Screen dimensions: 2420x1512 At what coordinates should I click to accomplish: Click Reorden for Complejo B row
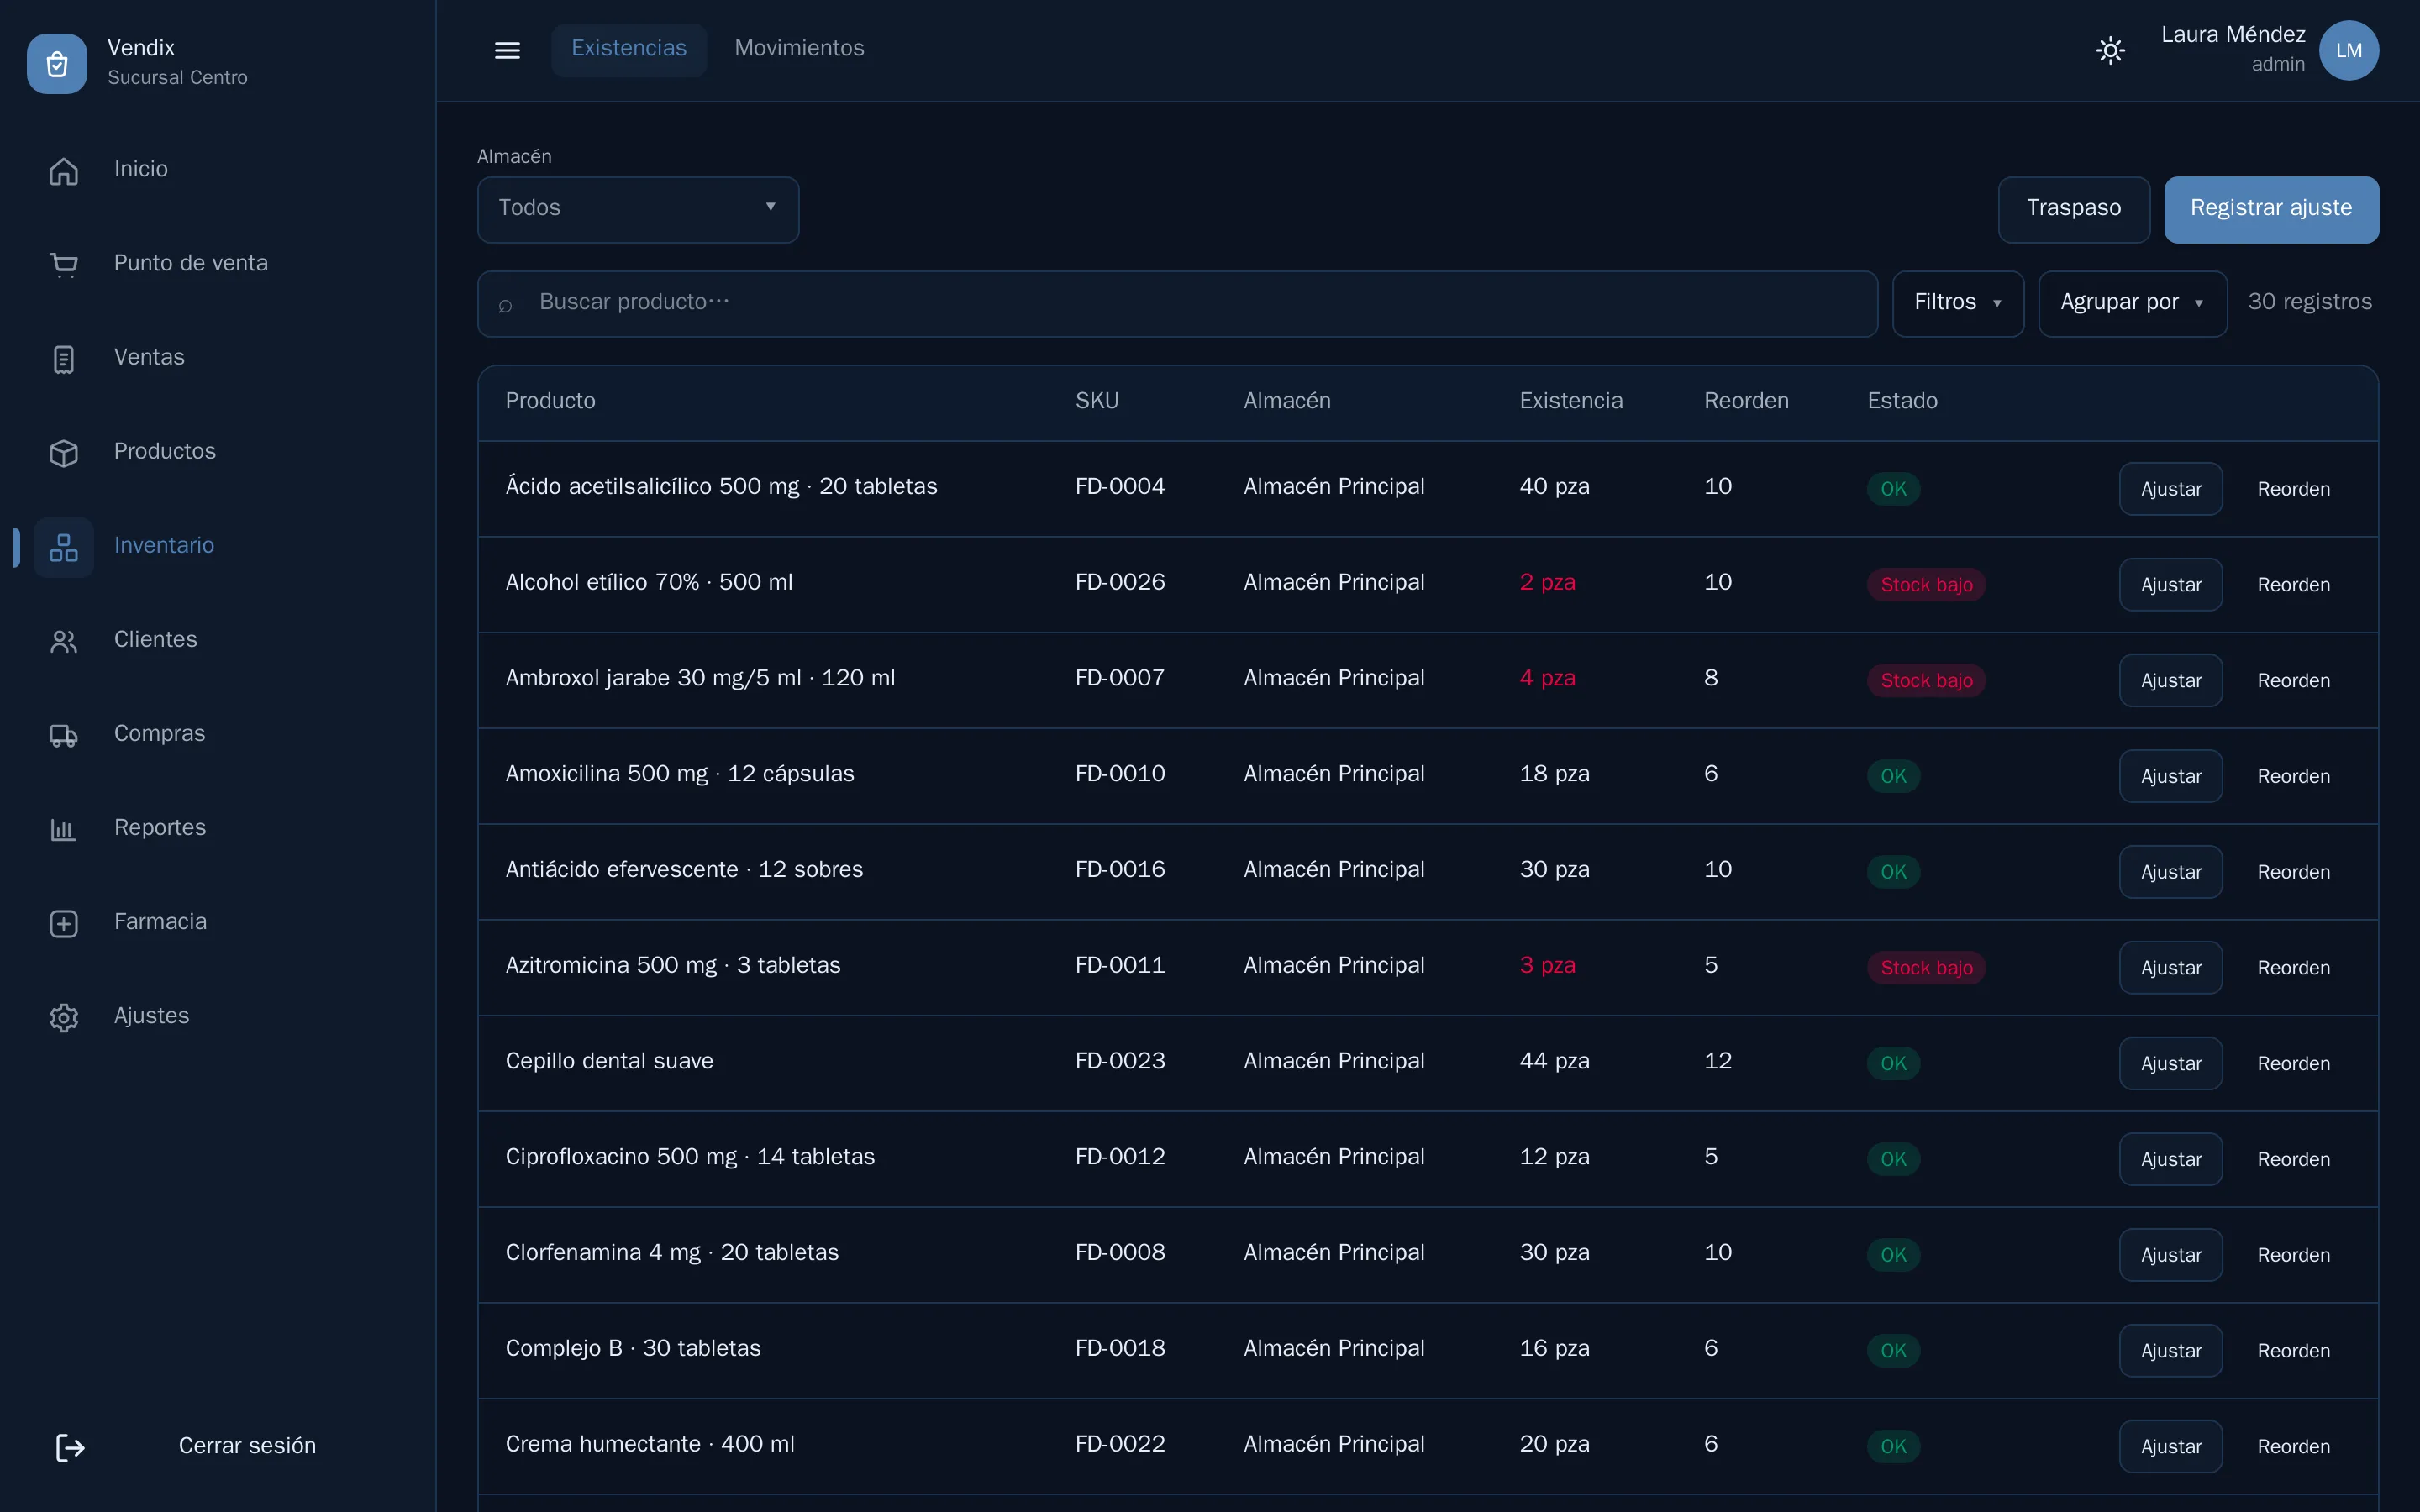[2293, 1351]
